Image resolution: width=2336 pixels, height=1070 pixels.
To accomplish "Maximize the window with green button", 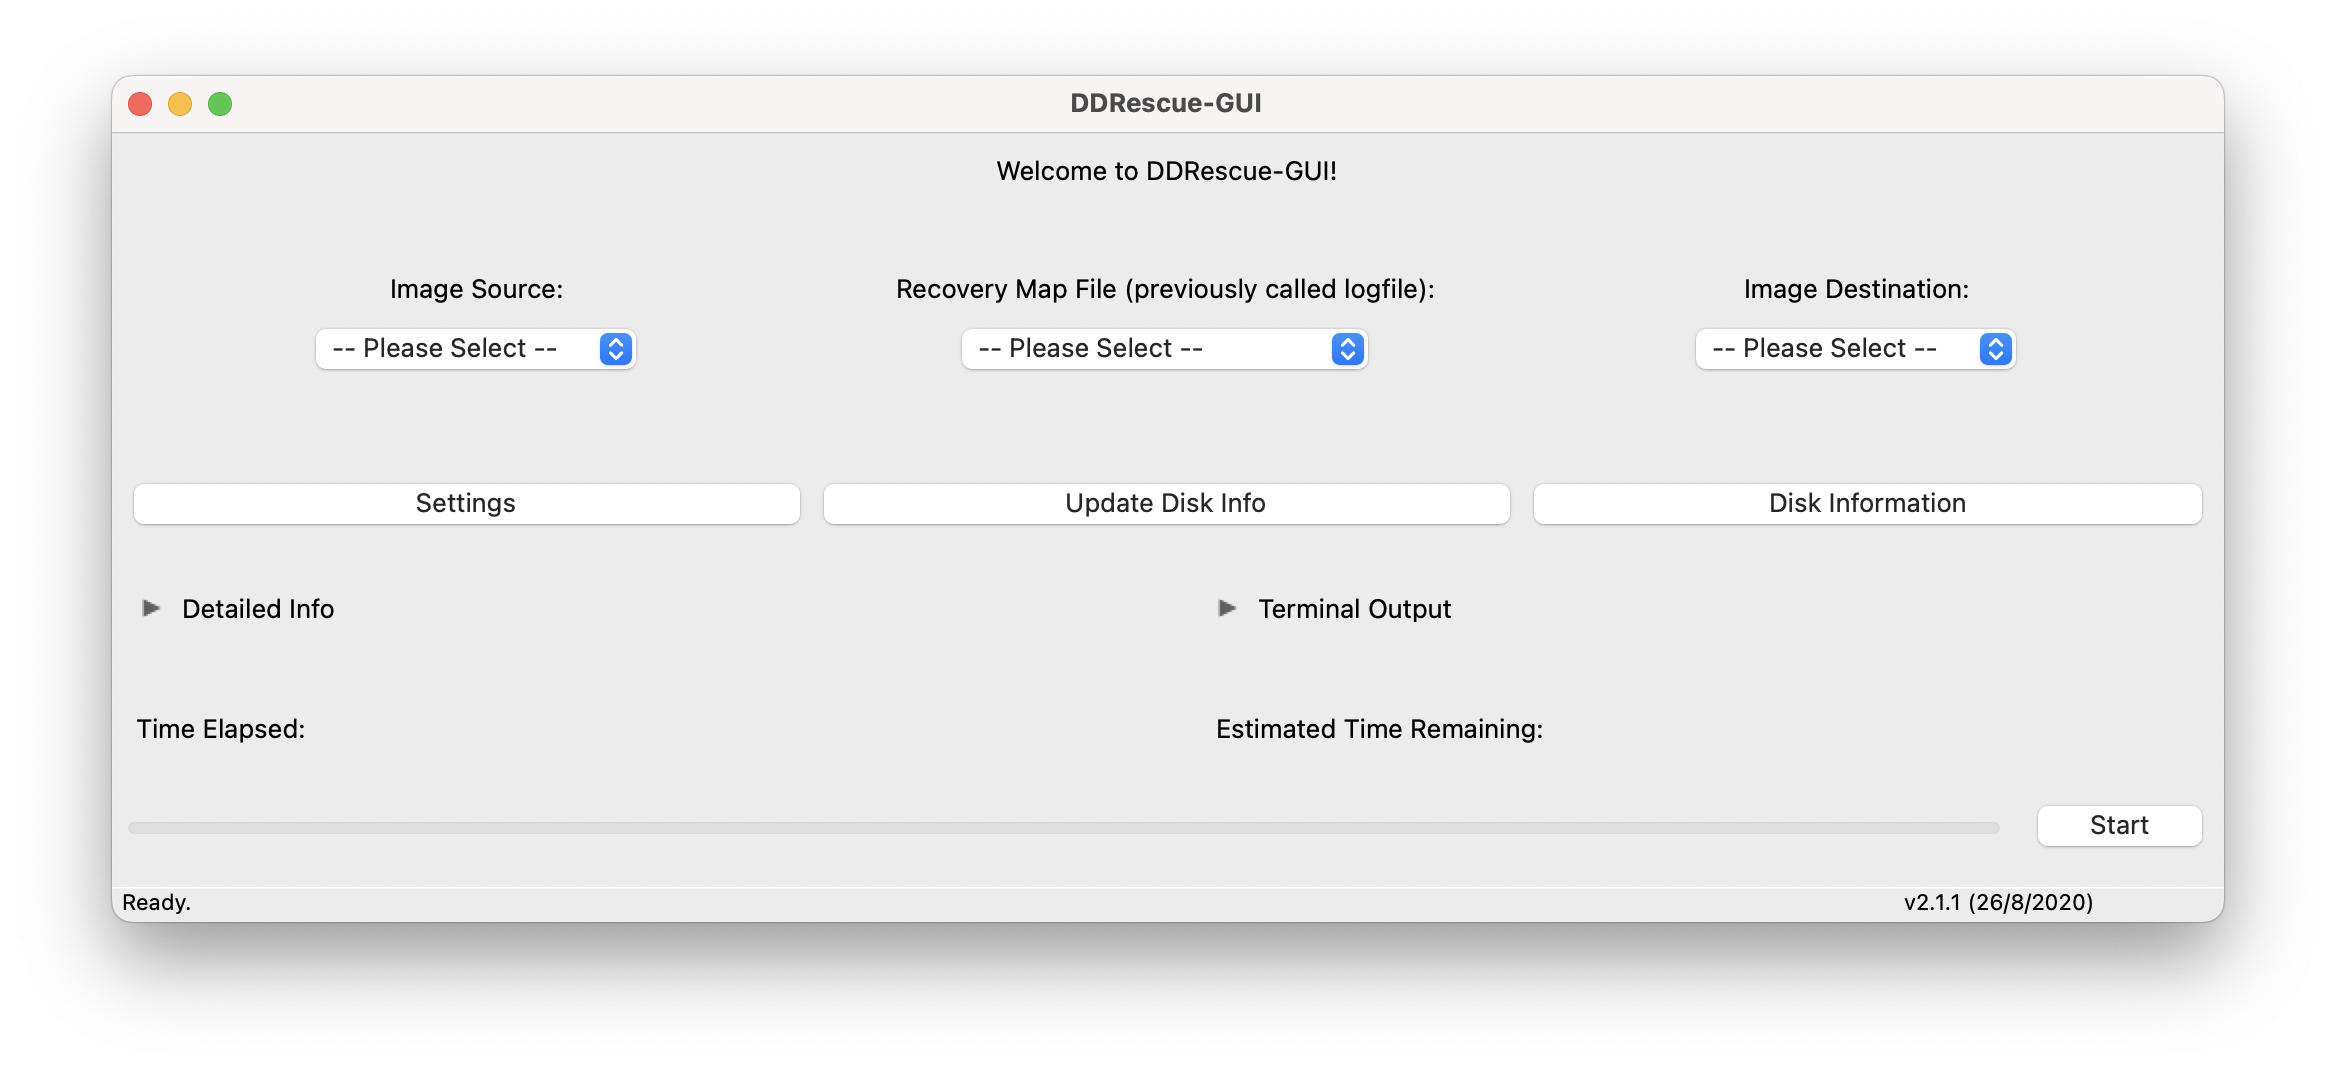I will pos(220,104).
